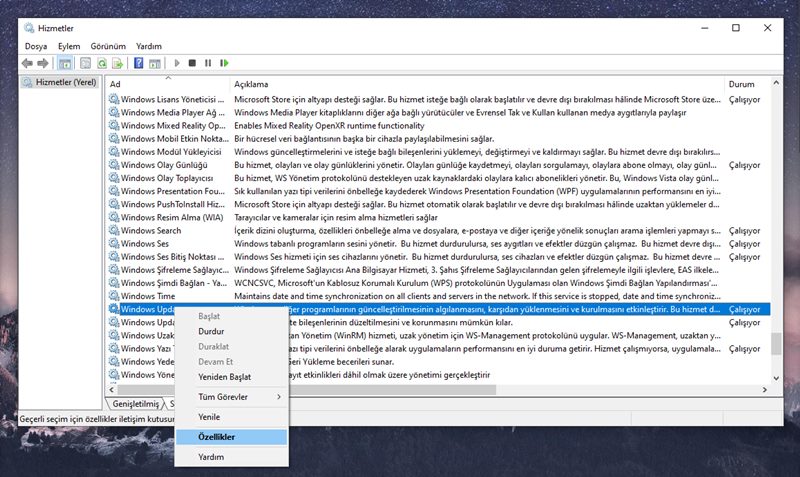Open the Görünüm menu
The image size is (800, 477).
coord(108,46)
